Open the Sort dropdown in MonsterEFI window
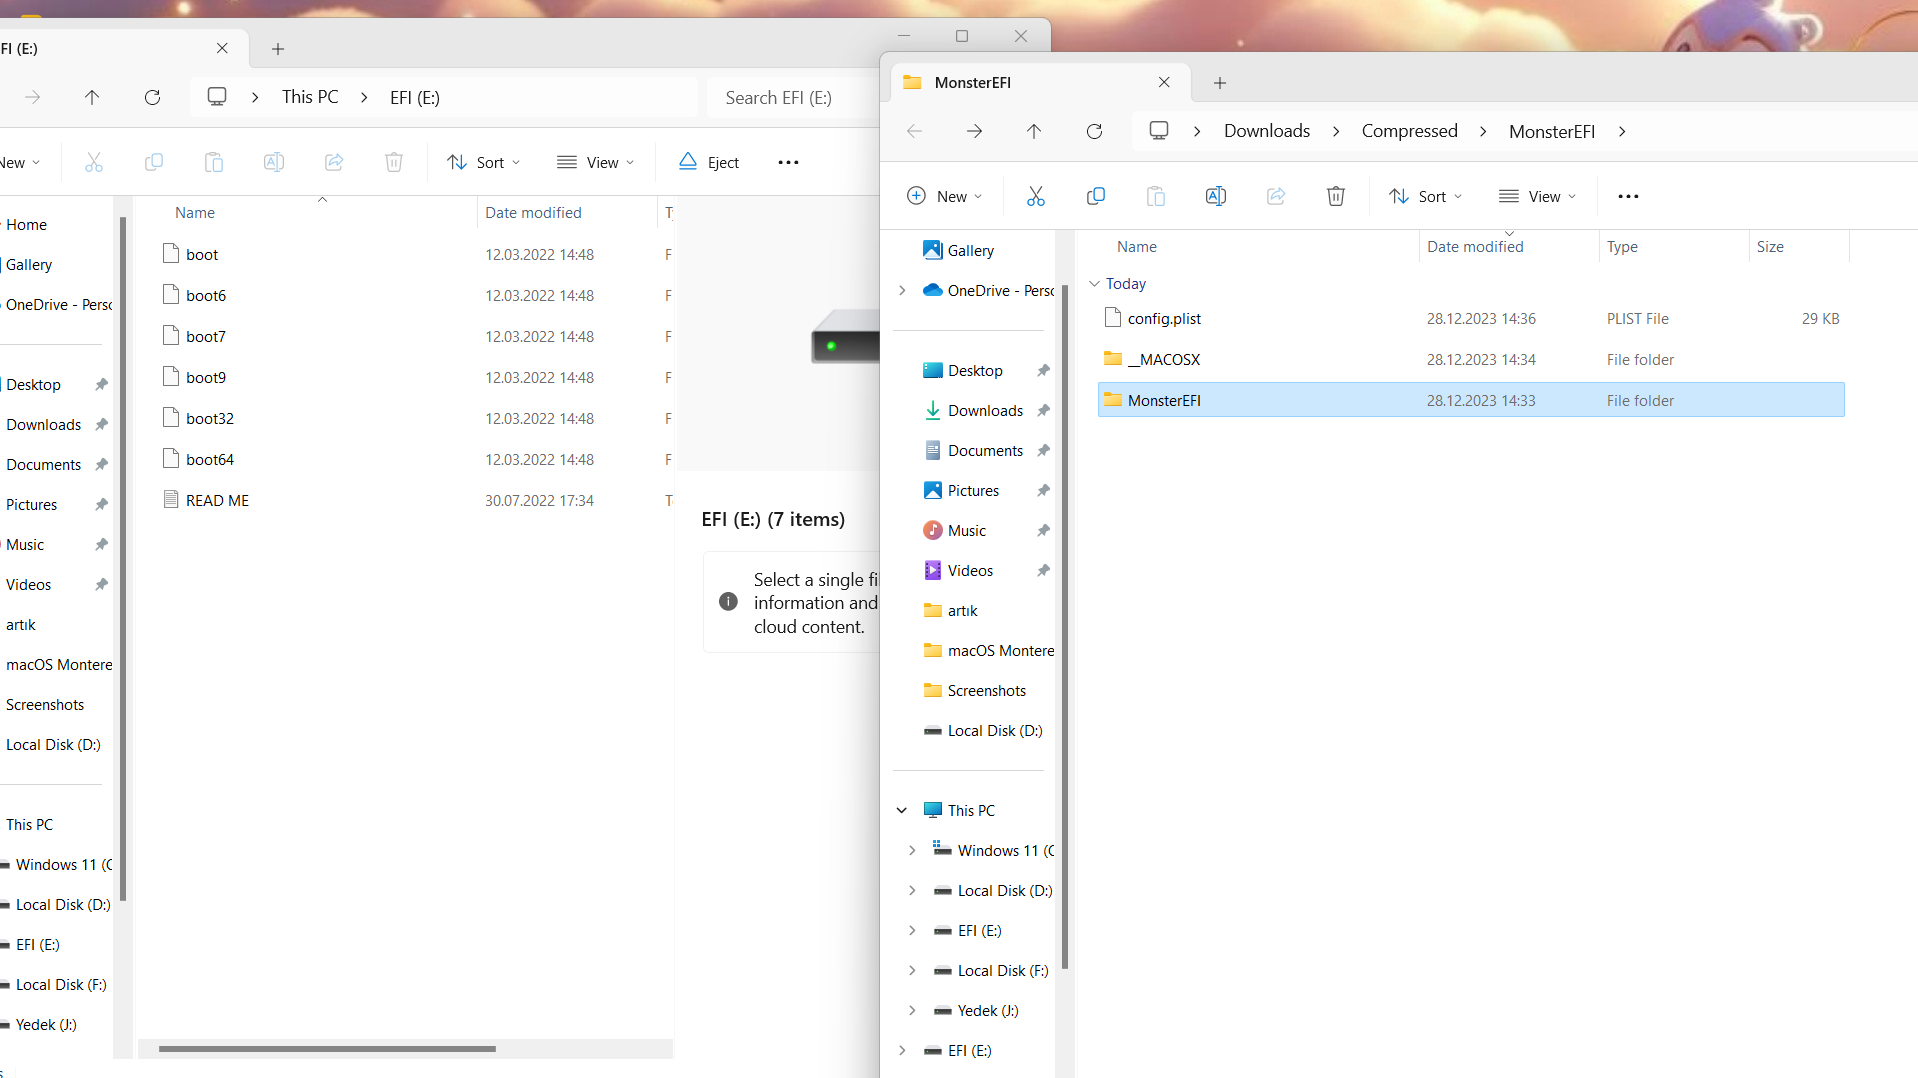 1425,196
